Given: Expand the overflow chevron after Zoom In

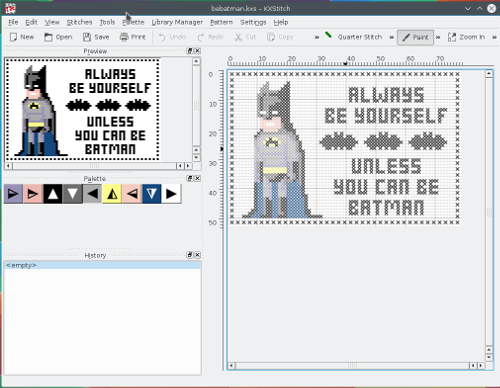Looking at the screenshot, I should [x=494, y=37].
